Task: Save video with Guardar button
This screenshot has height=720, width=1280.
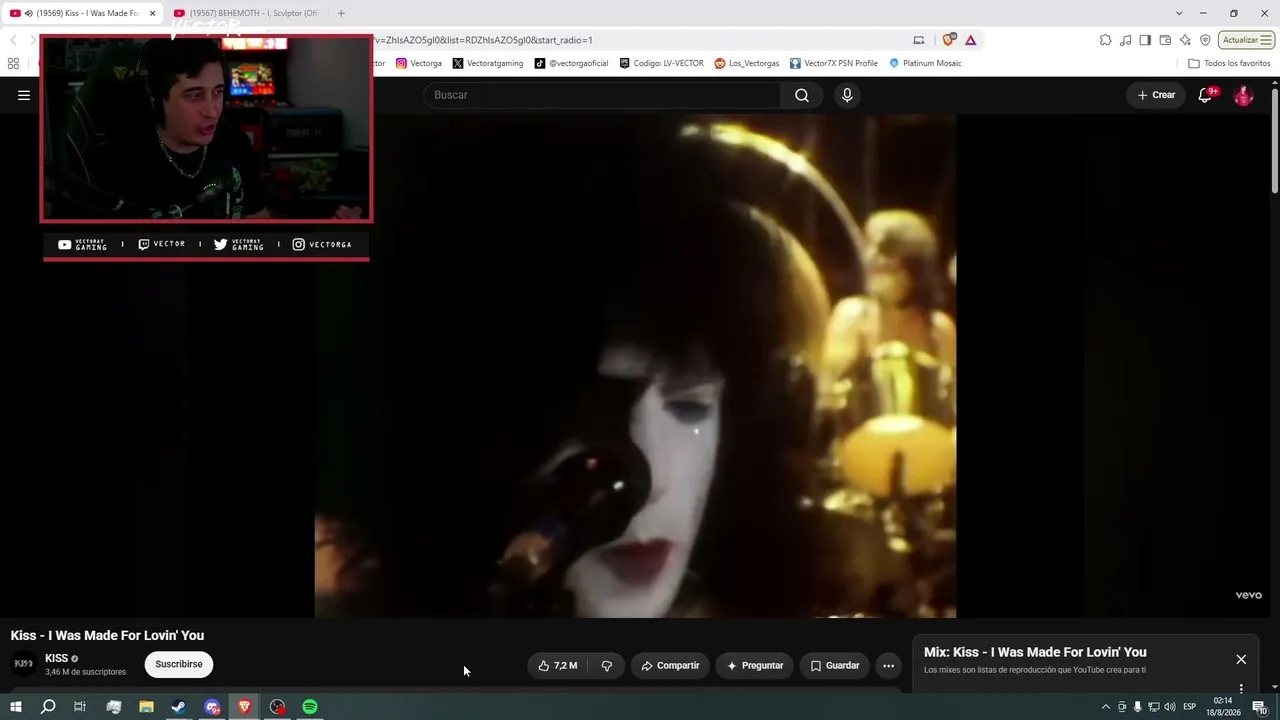Action: (834, 666)
